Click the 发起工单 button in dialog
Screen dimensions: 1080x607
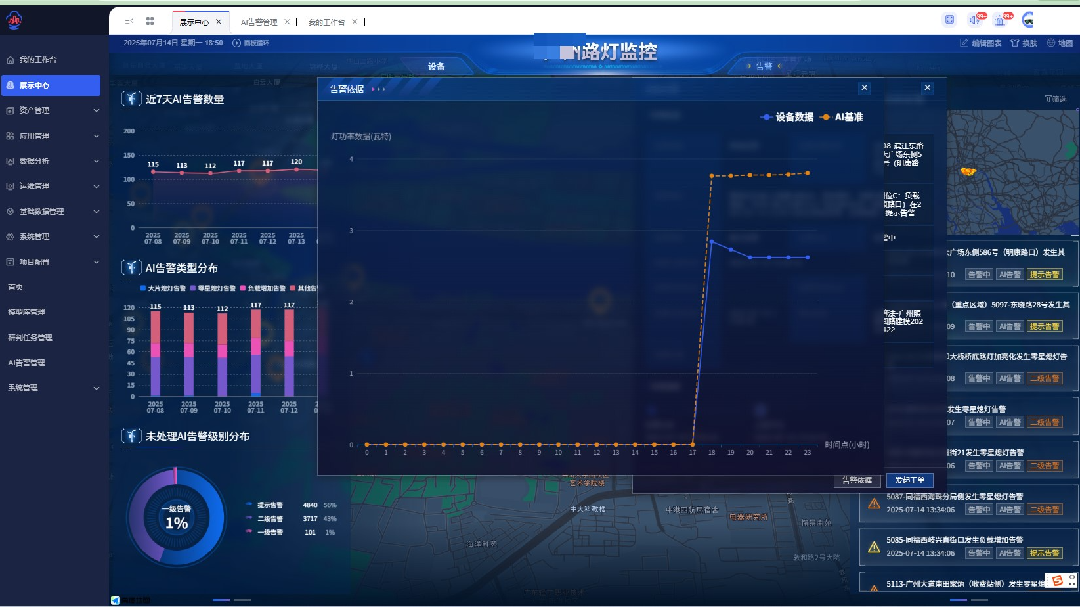[x=909, y=481]
